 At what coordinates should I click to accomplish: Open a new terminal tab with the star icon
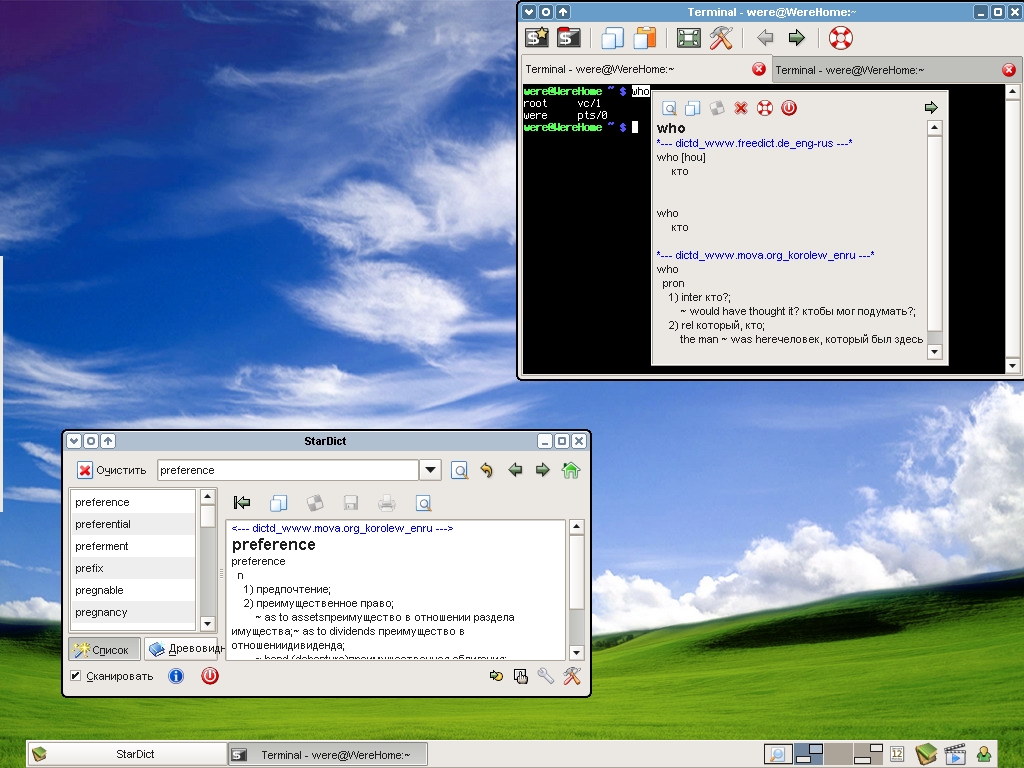click(537, 38)
